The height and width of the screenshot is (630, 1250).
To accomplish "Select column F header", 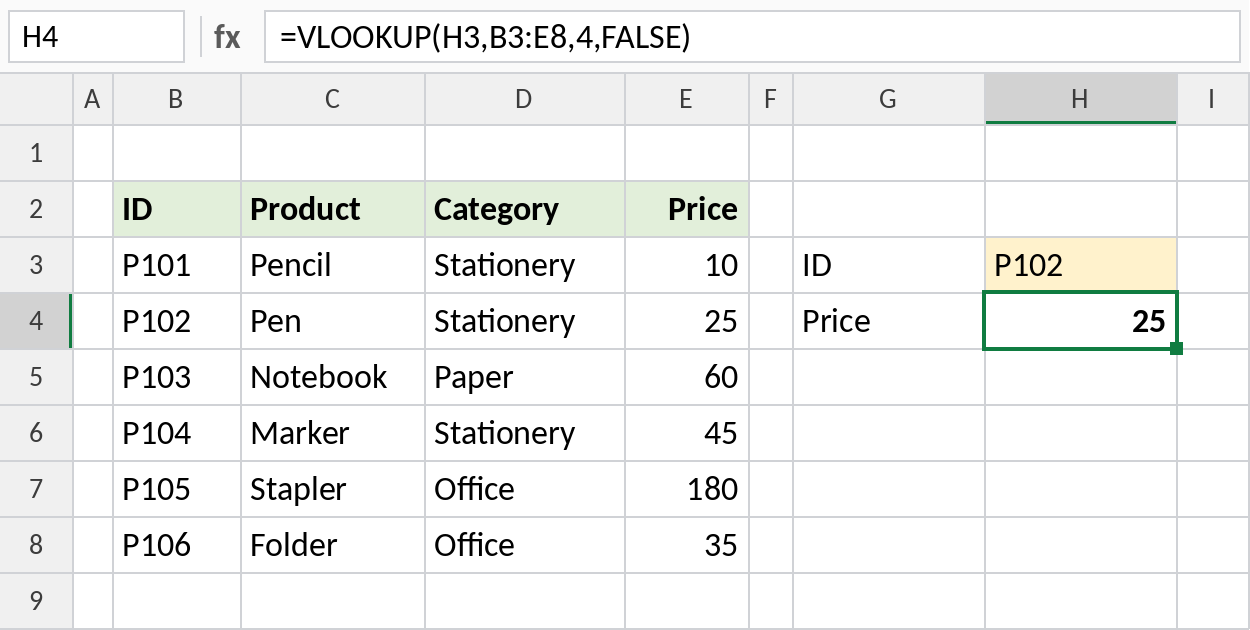I will pos(771,99).
